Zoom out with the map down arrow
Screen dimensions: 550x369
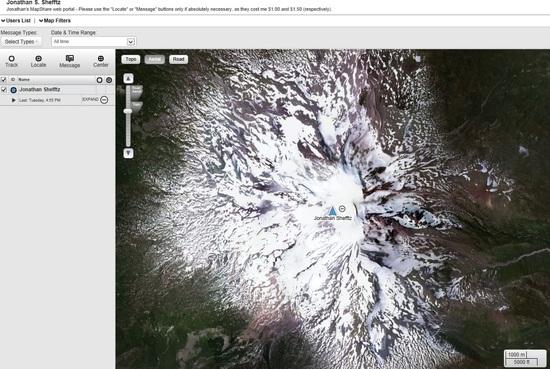(128, 153)
